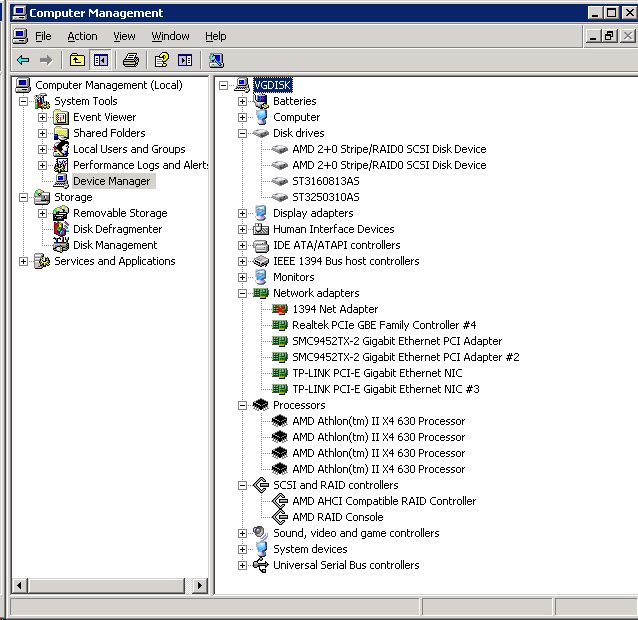Click the left pane horizontal scrollbar thumb

[x=106, y=586]
